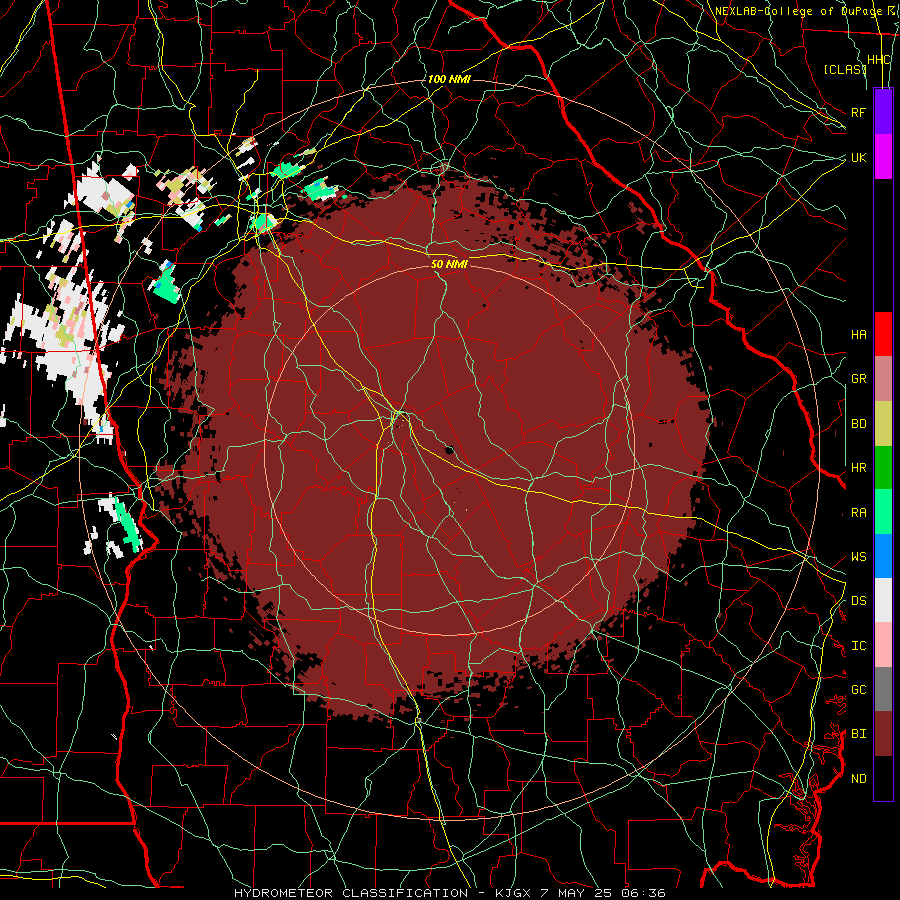This screenshot has height=900, width=900.
Task: Click the WS legend label
Action: pyautogui.click(x=859, y=557)
